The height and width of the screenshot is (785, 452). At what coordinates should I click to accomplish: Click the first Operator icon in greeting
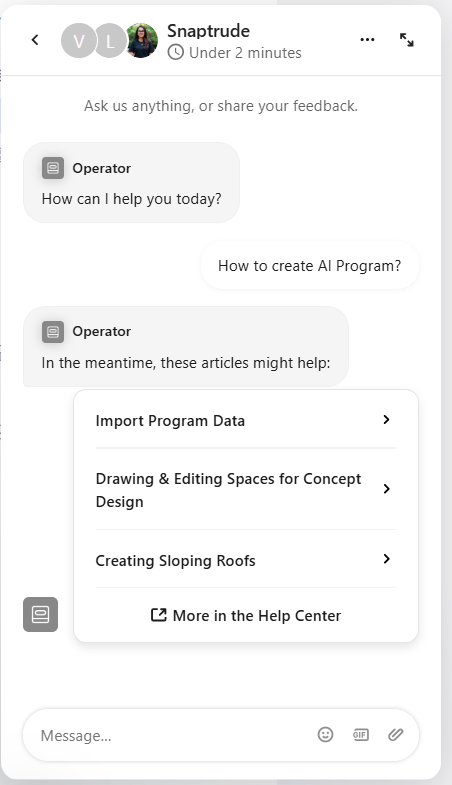pyautogui.click(x=53, y=168)
